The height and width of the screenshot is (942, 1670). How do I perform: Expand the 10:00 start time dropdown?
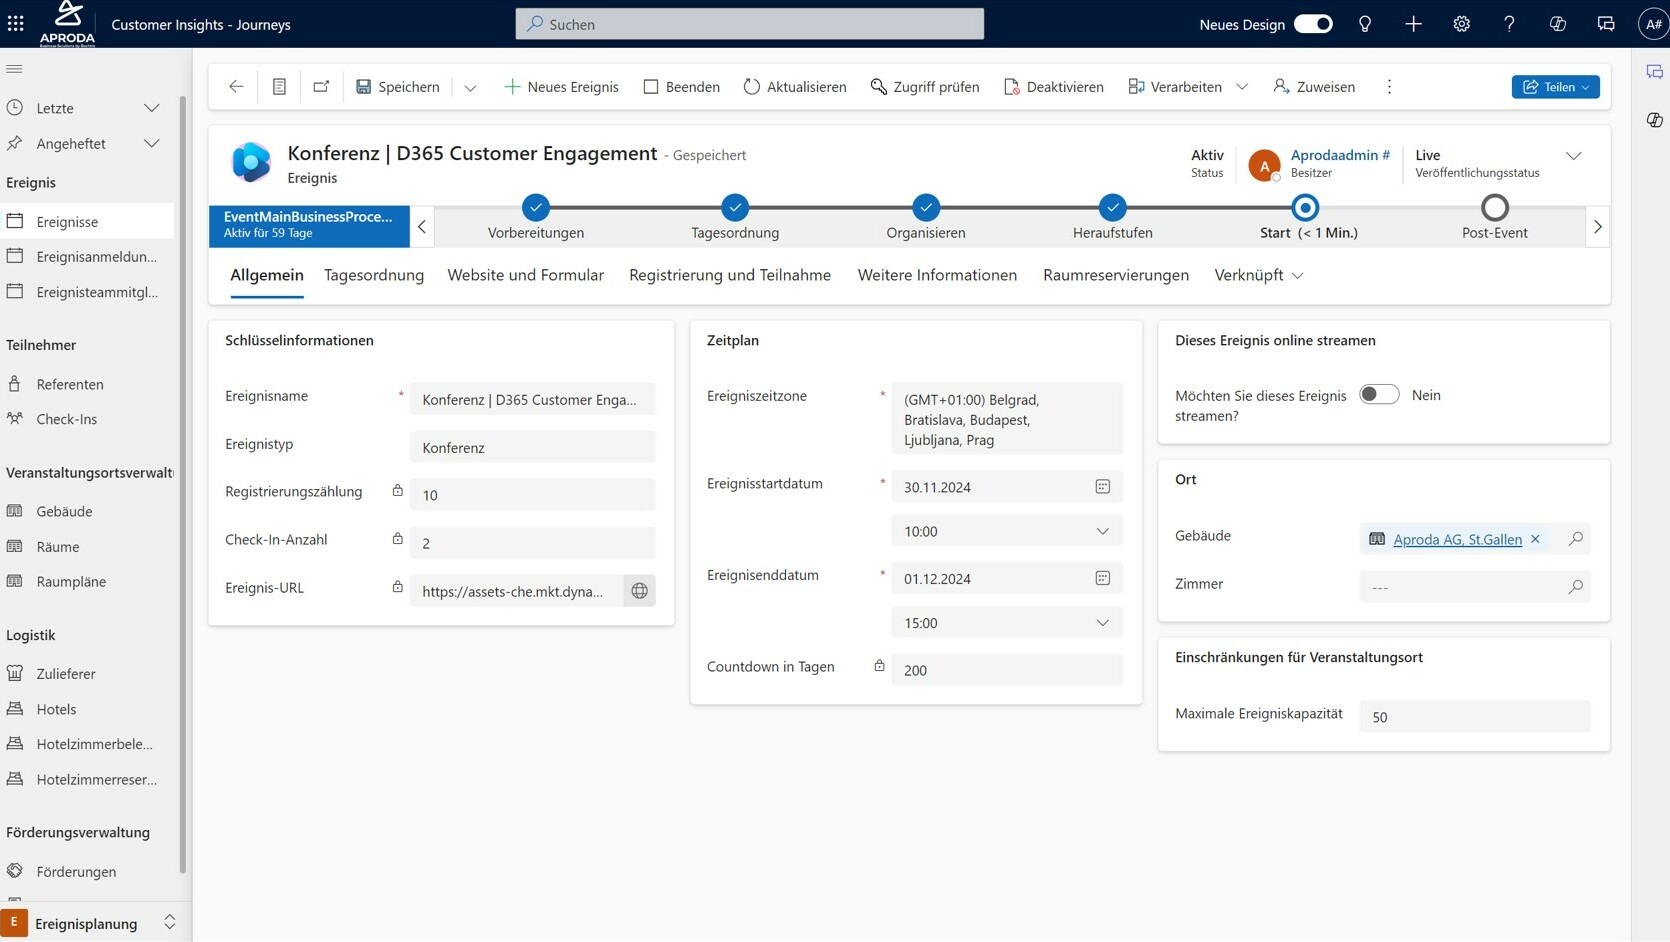[x=1102, y=531]
